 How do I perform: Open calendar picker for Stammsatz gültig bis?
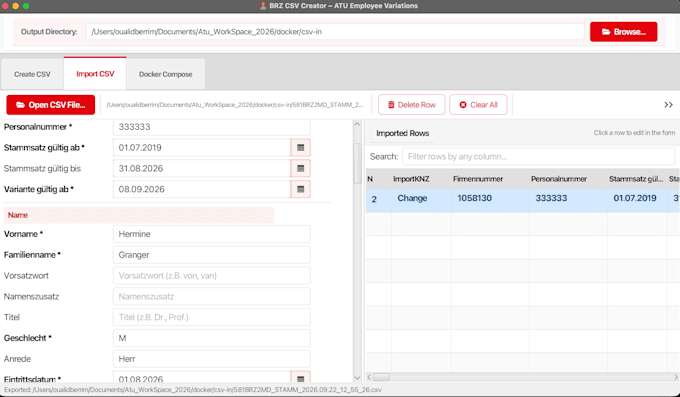pos(301,168)
